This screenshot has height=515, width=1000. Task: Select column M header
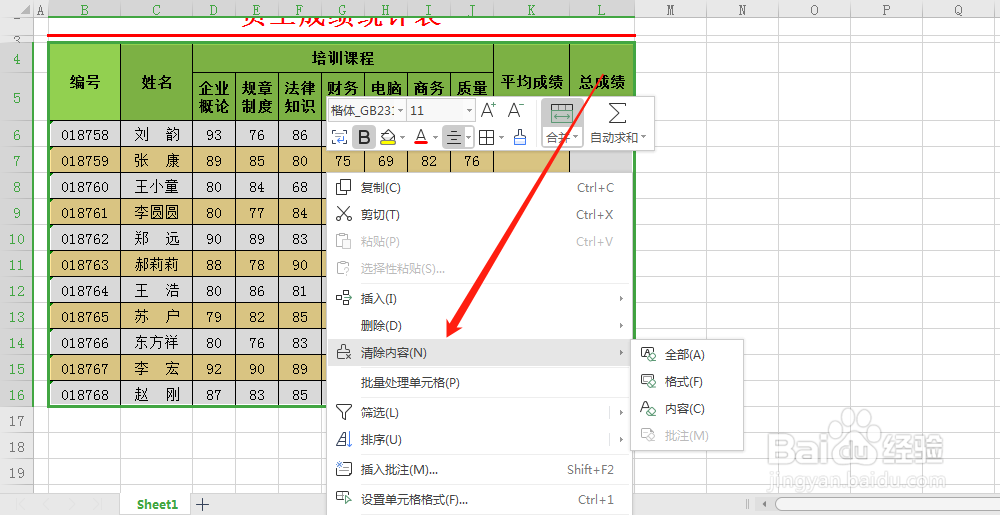(x=670, y=10)
